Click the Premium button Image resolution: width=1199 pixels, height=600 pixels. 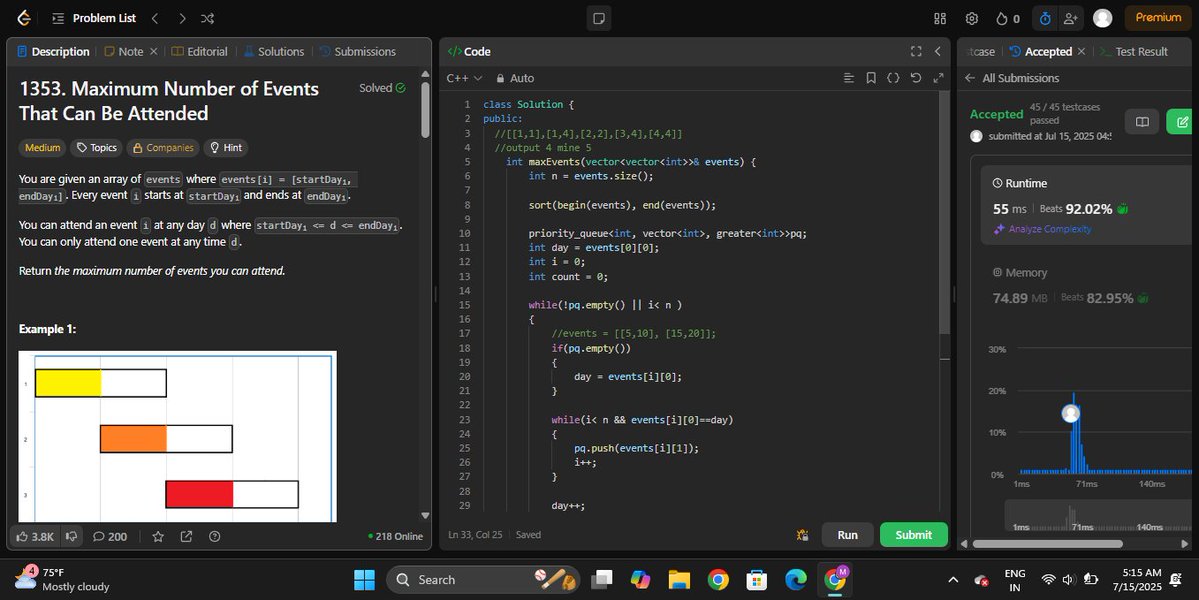point(1158,18)
